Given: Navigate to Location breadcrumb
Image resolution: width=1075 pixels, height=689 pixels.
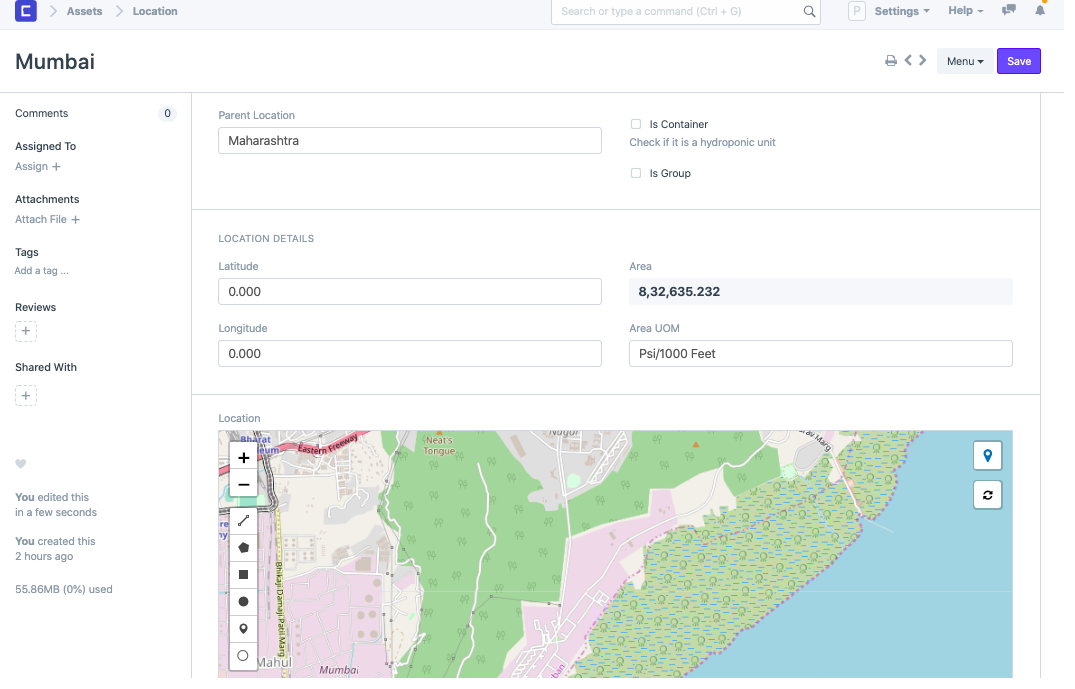Looking at the screenshot, I should 155,11.
